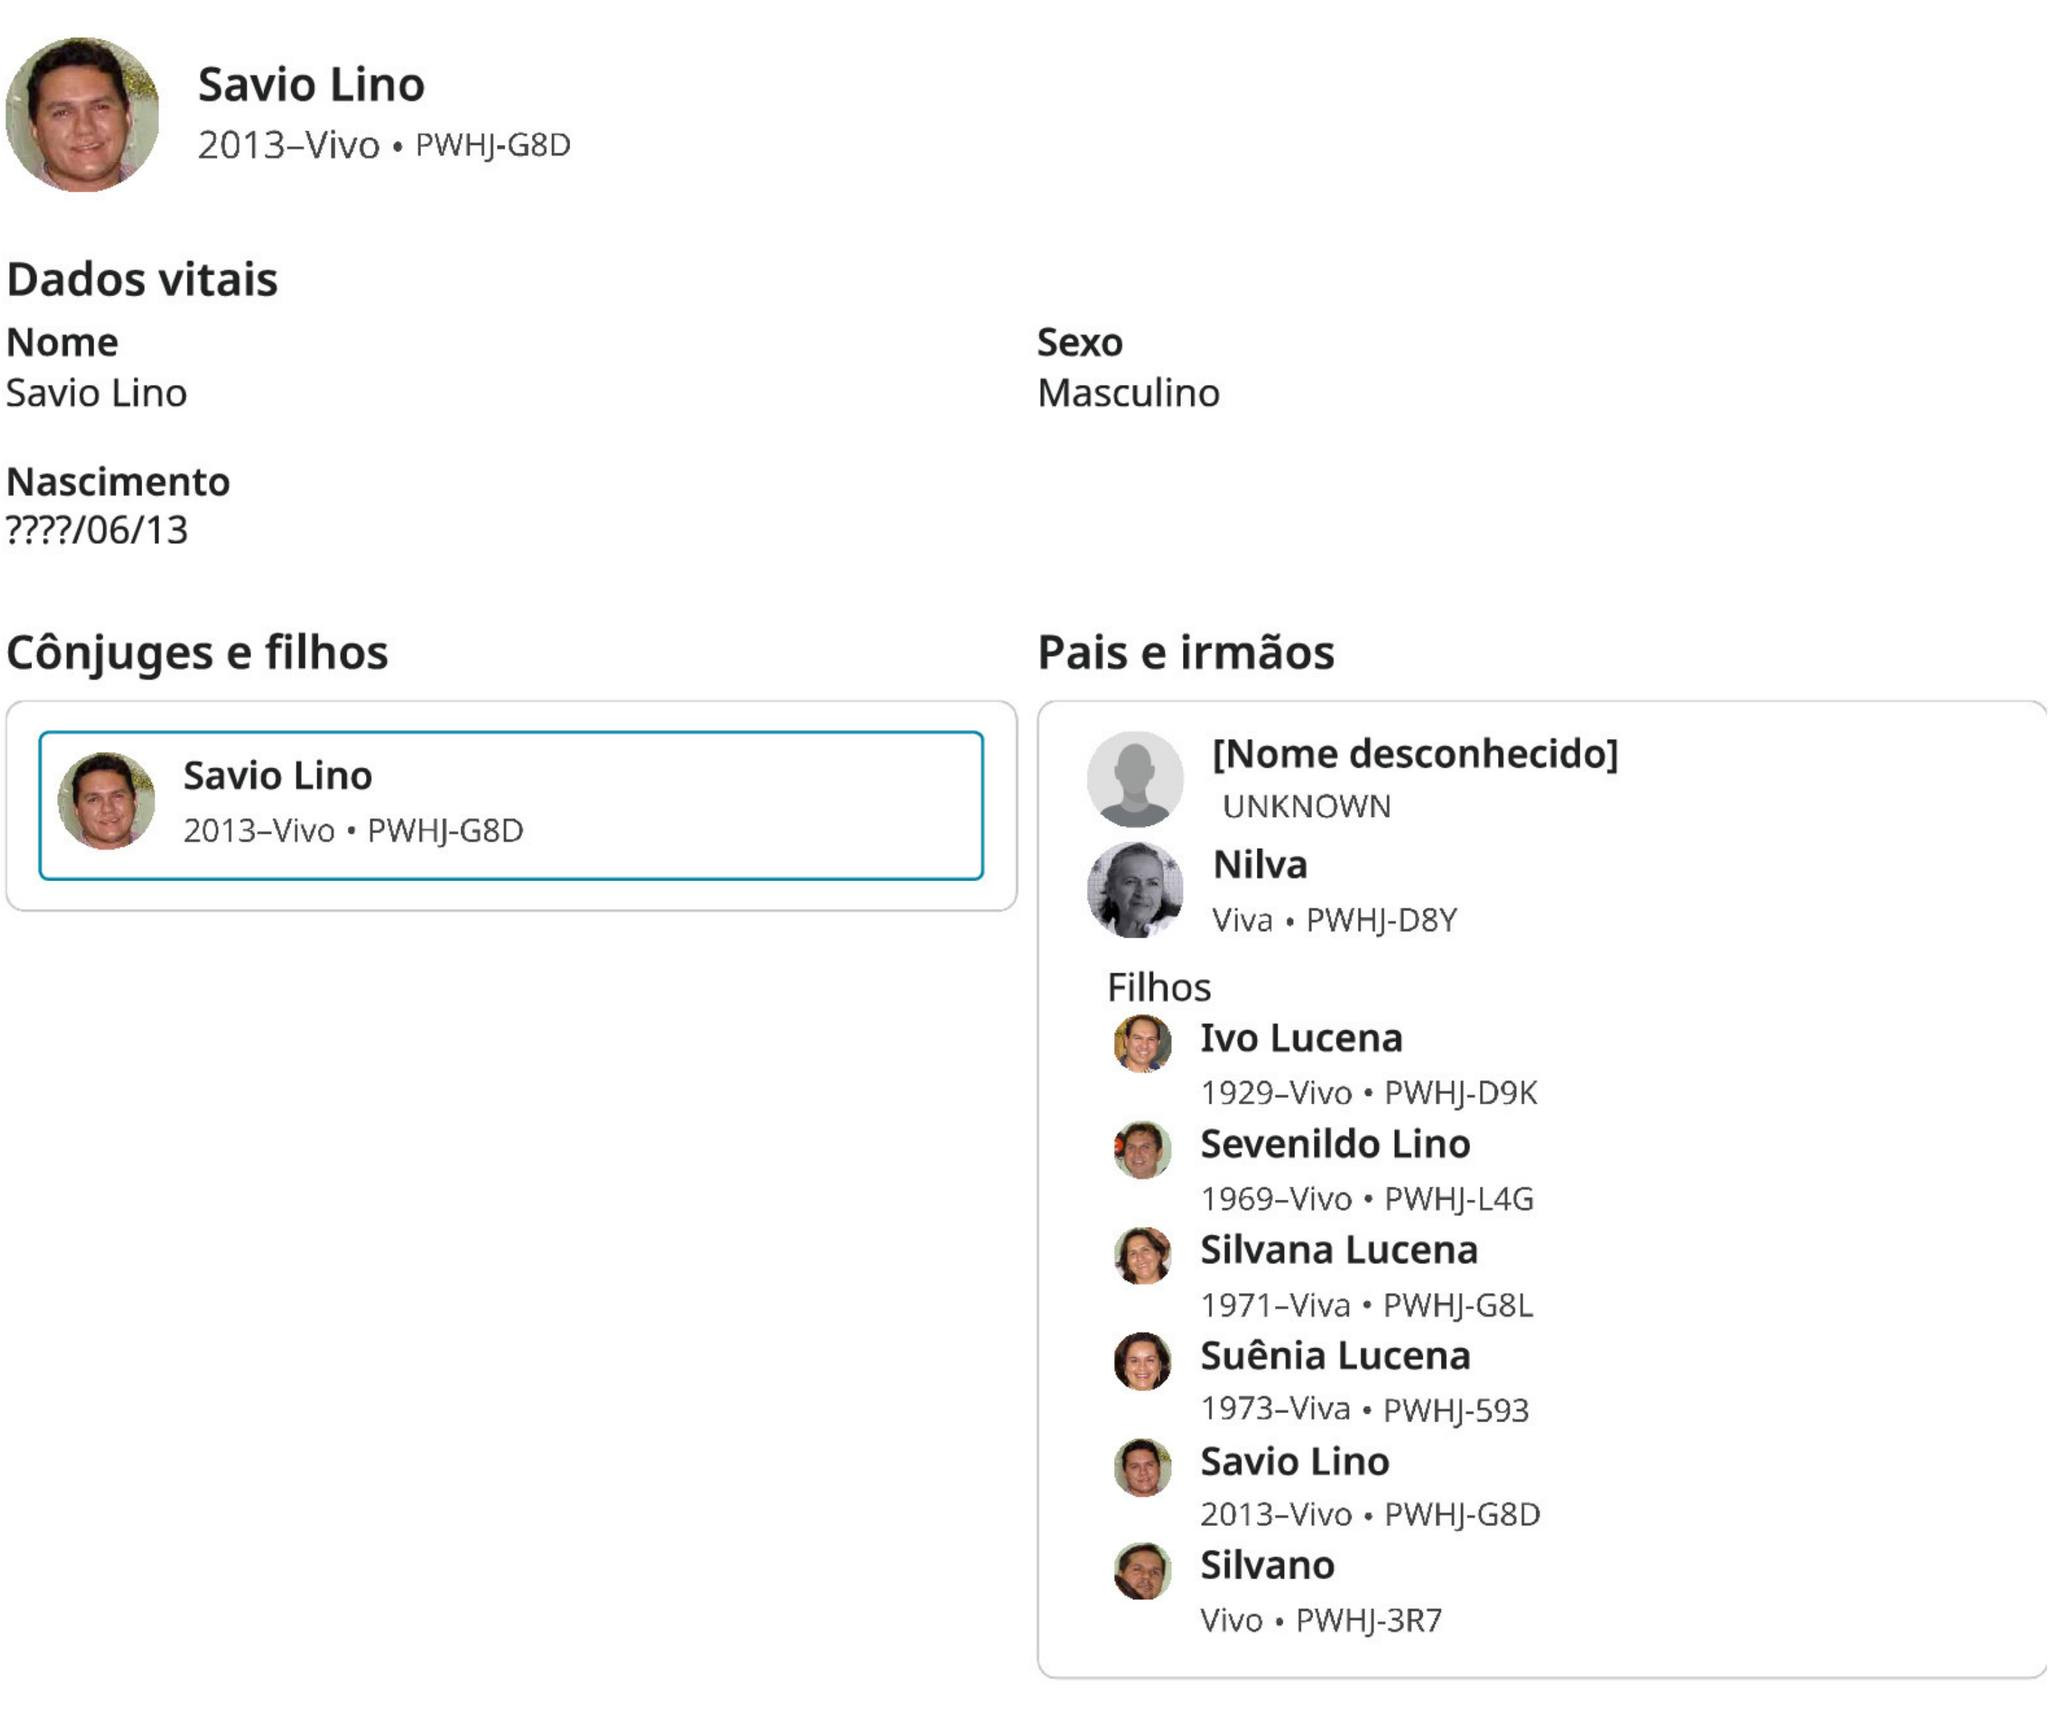The image size is (2048, 1717).
Task: Click Suênia Lucena's small avatar
Action: 1142,1361
